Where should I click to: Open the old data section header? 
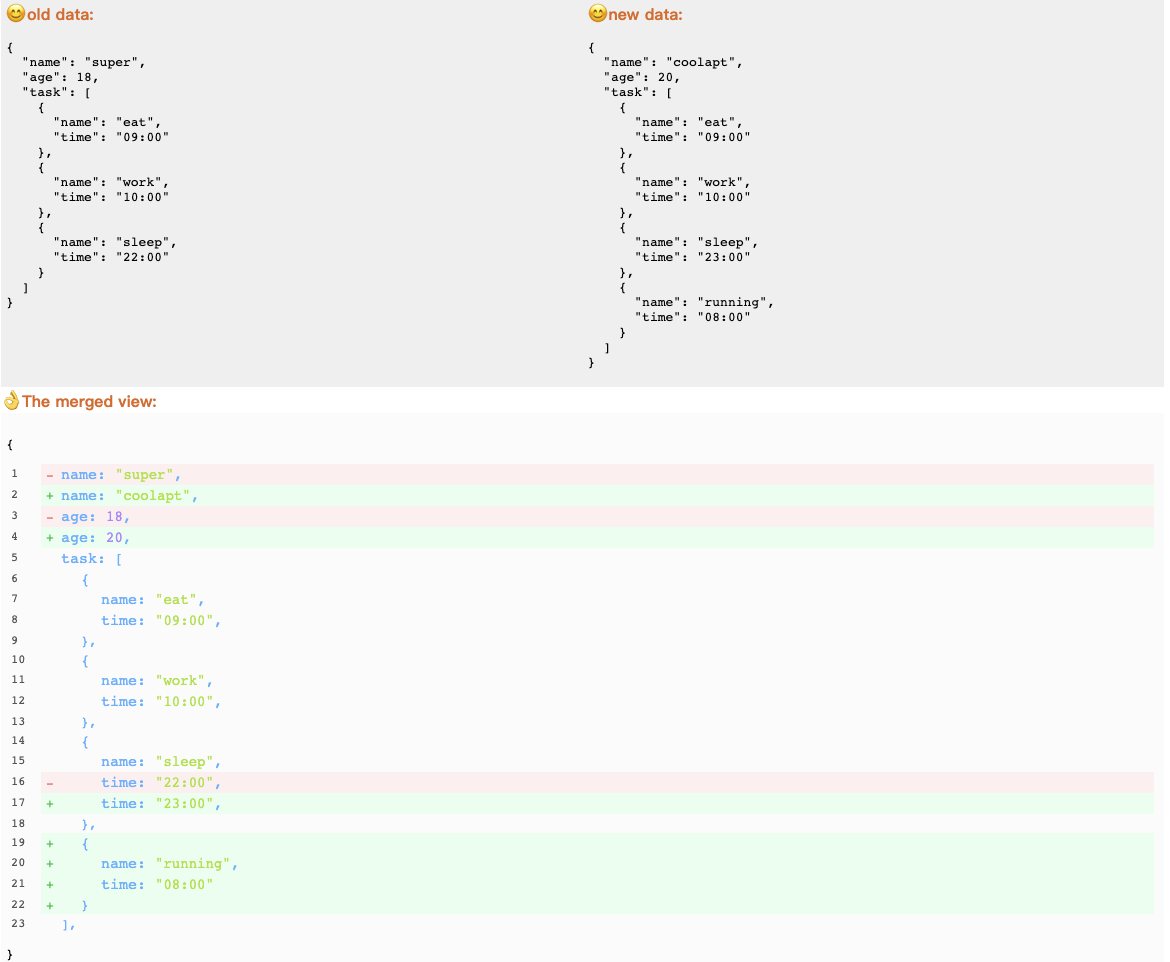tap(55, 14)
